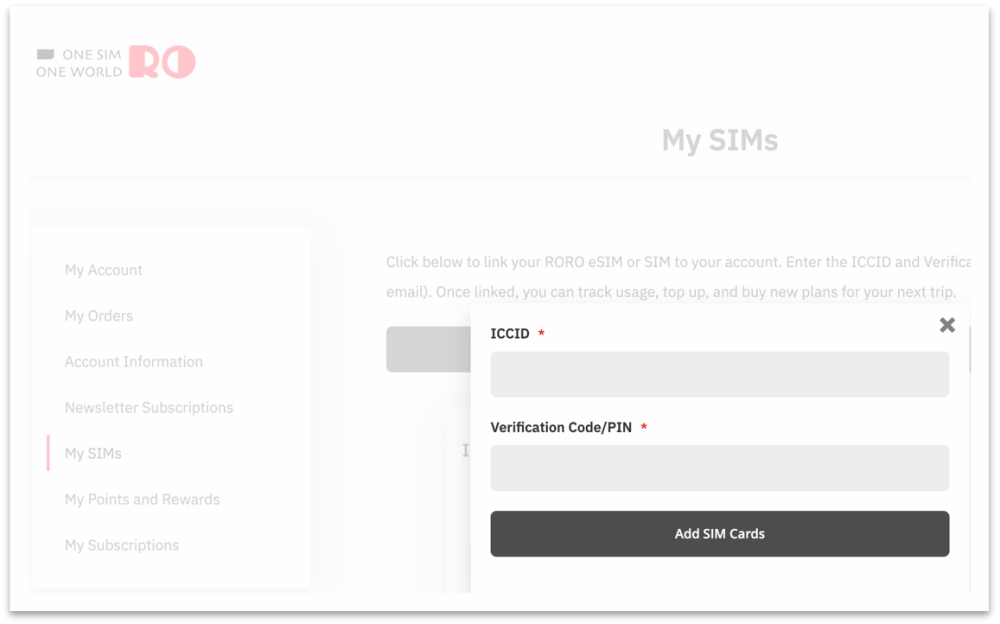Click the RORO eSIM linking instructions text
Viewport: 1000px width, 624px height.
[x=678, y=277]
